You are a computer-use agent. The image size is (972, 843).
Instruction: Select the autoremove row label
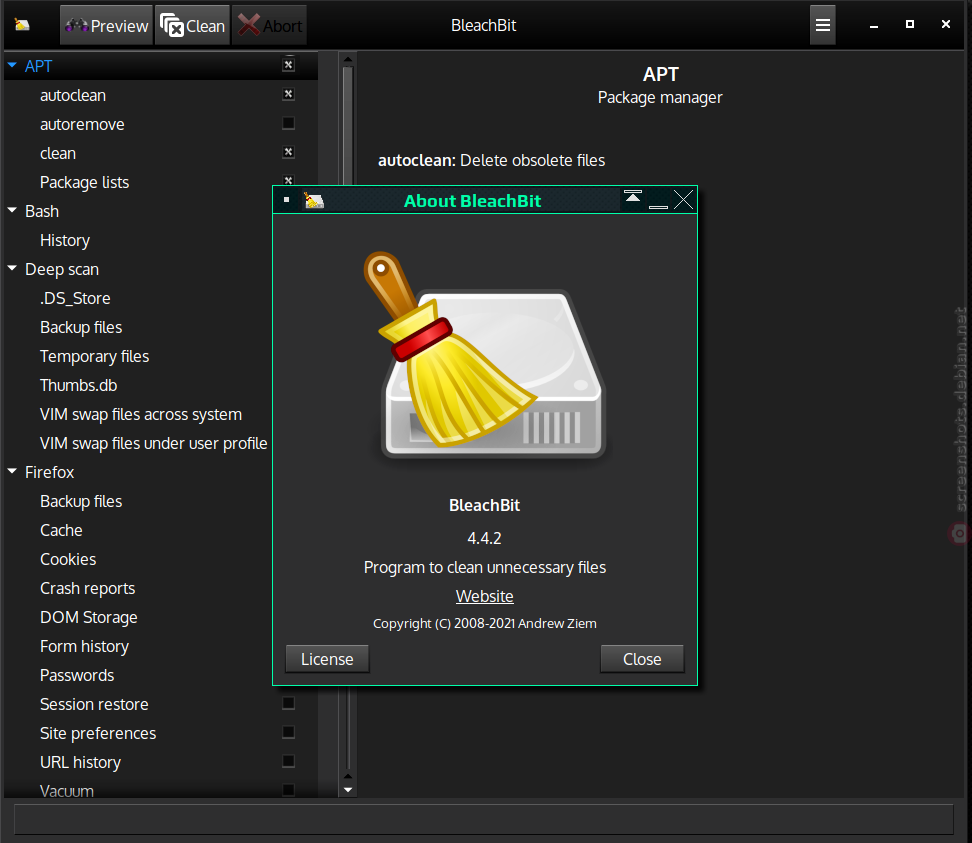[82, 125]
